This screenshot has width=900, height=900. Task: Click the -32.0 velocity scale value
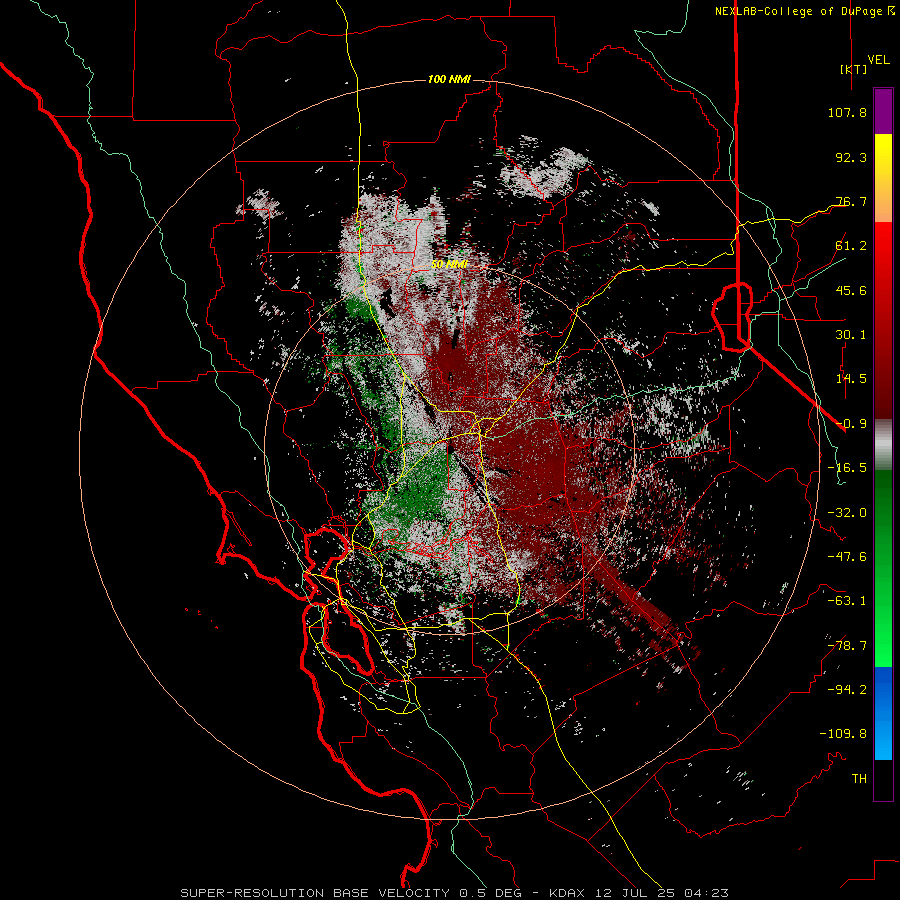(847, 513)
